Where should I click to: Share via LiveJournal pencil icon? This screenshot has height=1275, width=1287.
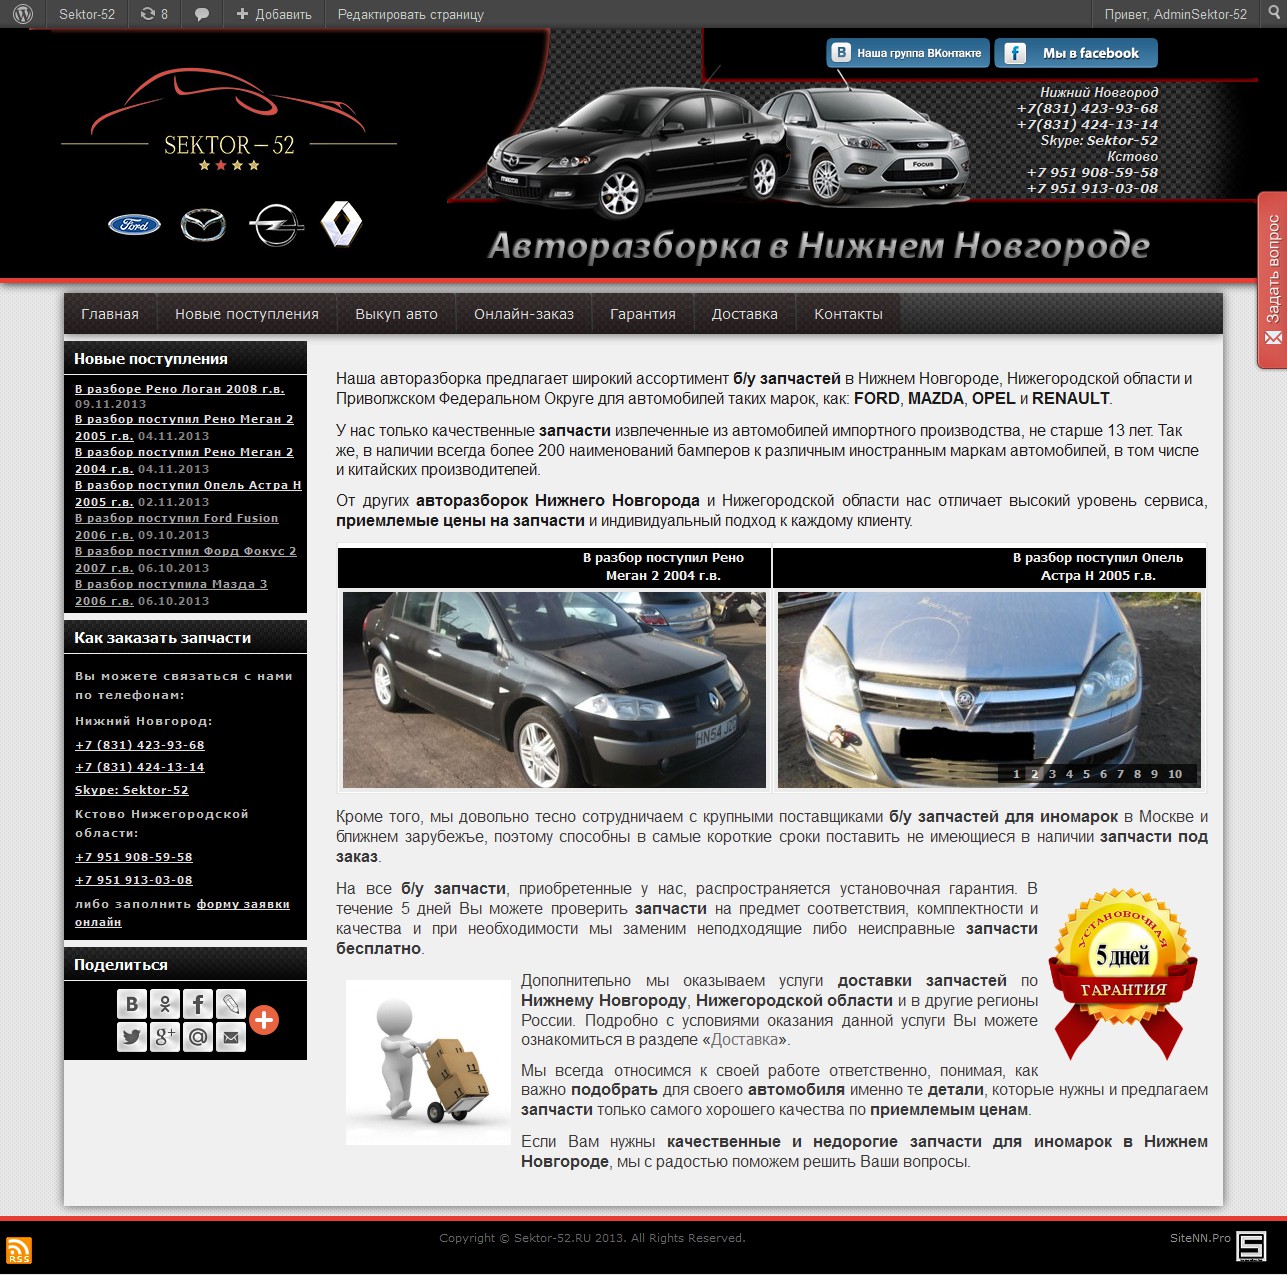(231, 1004)
